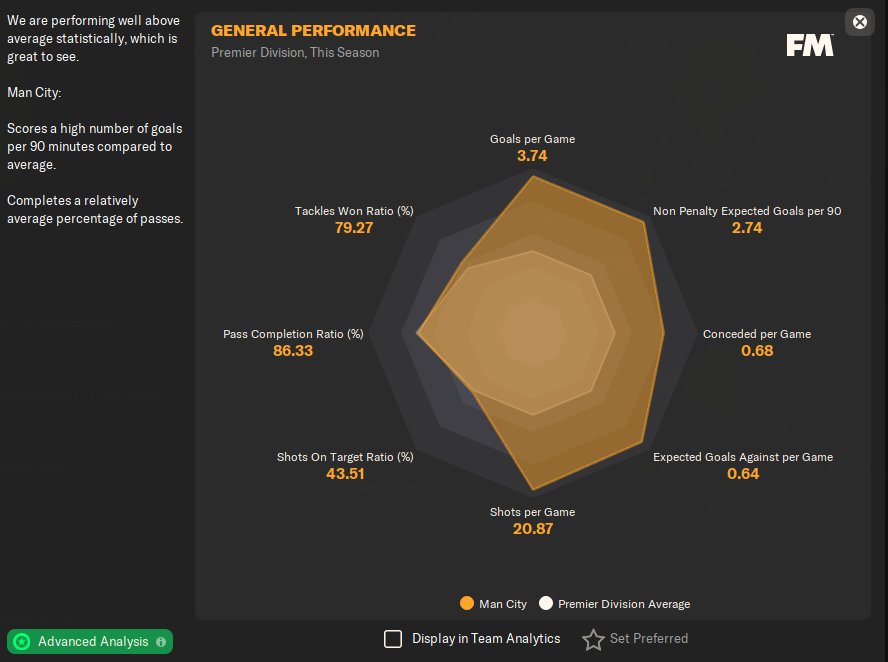Click the Conceded per Game label

point(757,334)
